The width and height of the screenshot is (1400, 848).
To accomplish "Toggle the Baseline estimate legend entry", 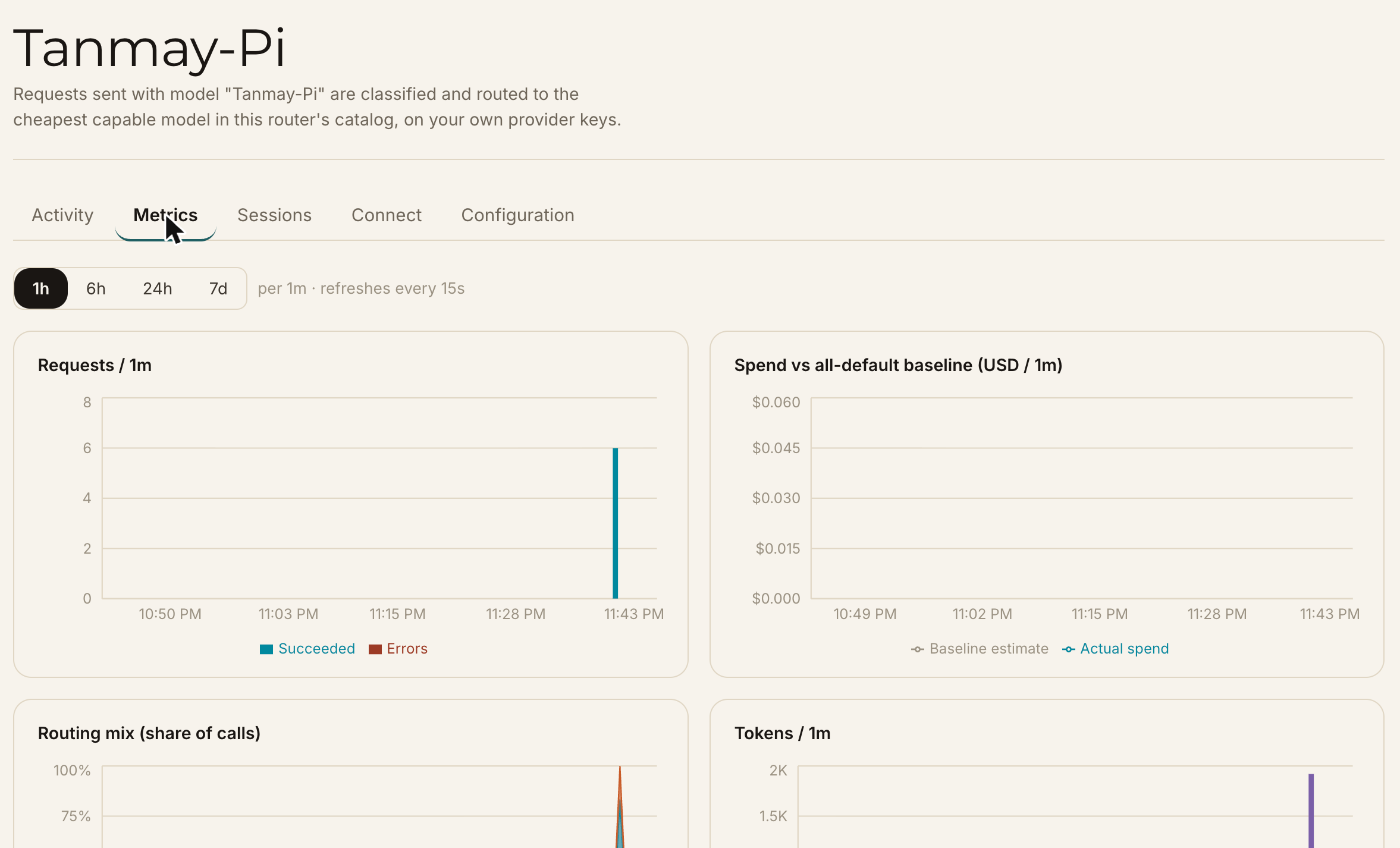I will point(980,649).
